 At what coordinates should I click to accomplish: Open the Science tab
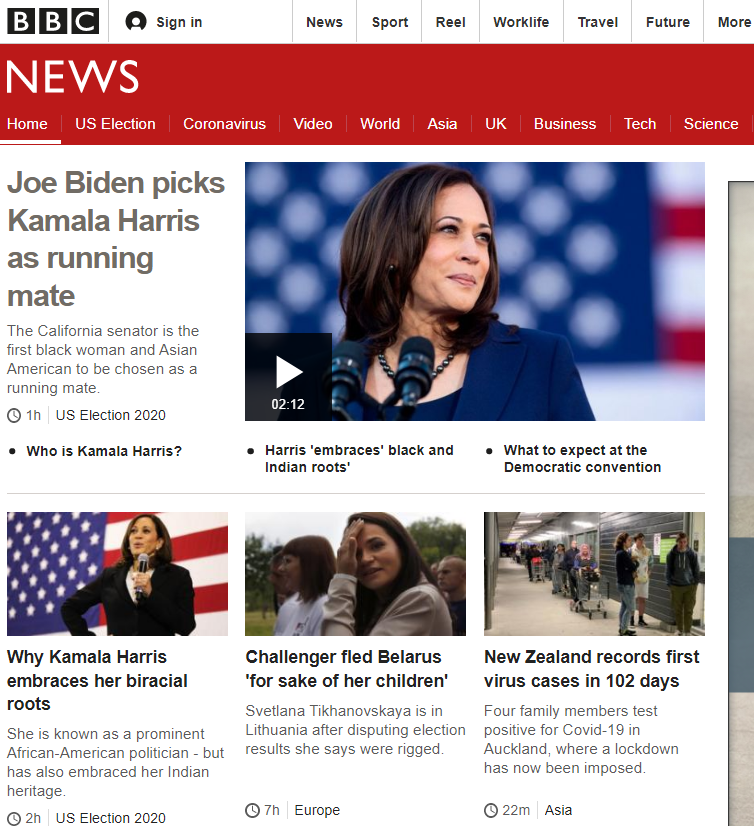[711, 124]
